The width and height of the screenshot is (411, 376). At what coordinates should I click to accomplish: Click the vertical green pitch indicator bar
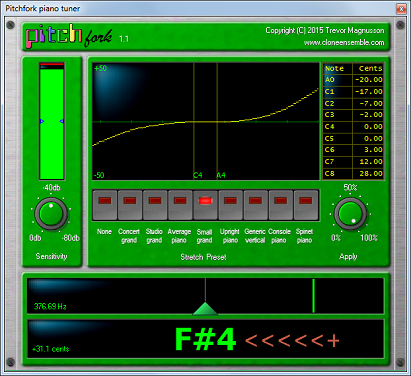click(x=313, y=296)
